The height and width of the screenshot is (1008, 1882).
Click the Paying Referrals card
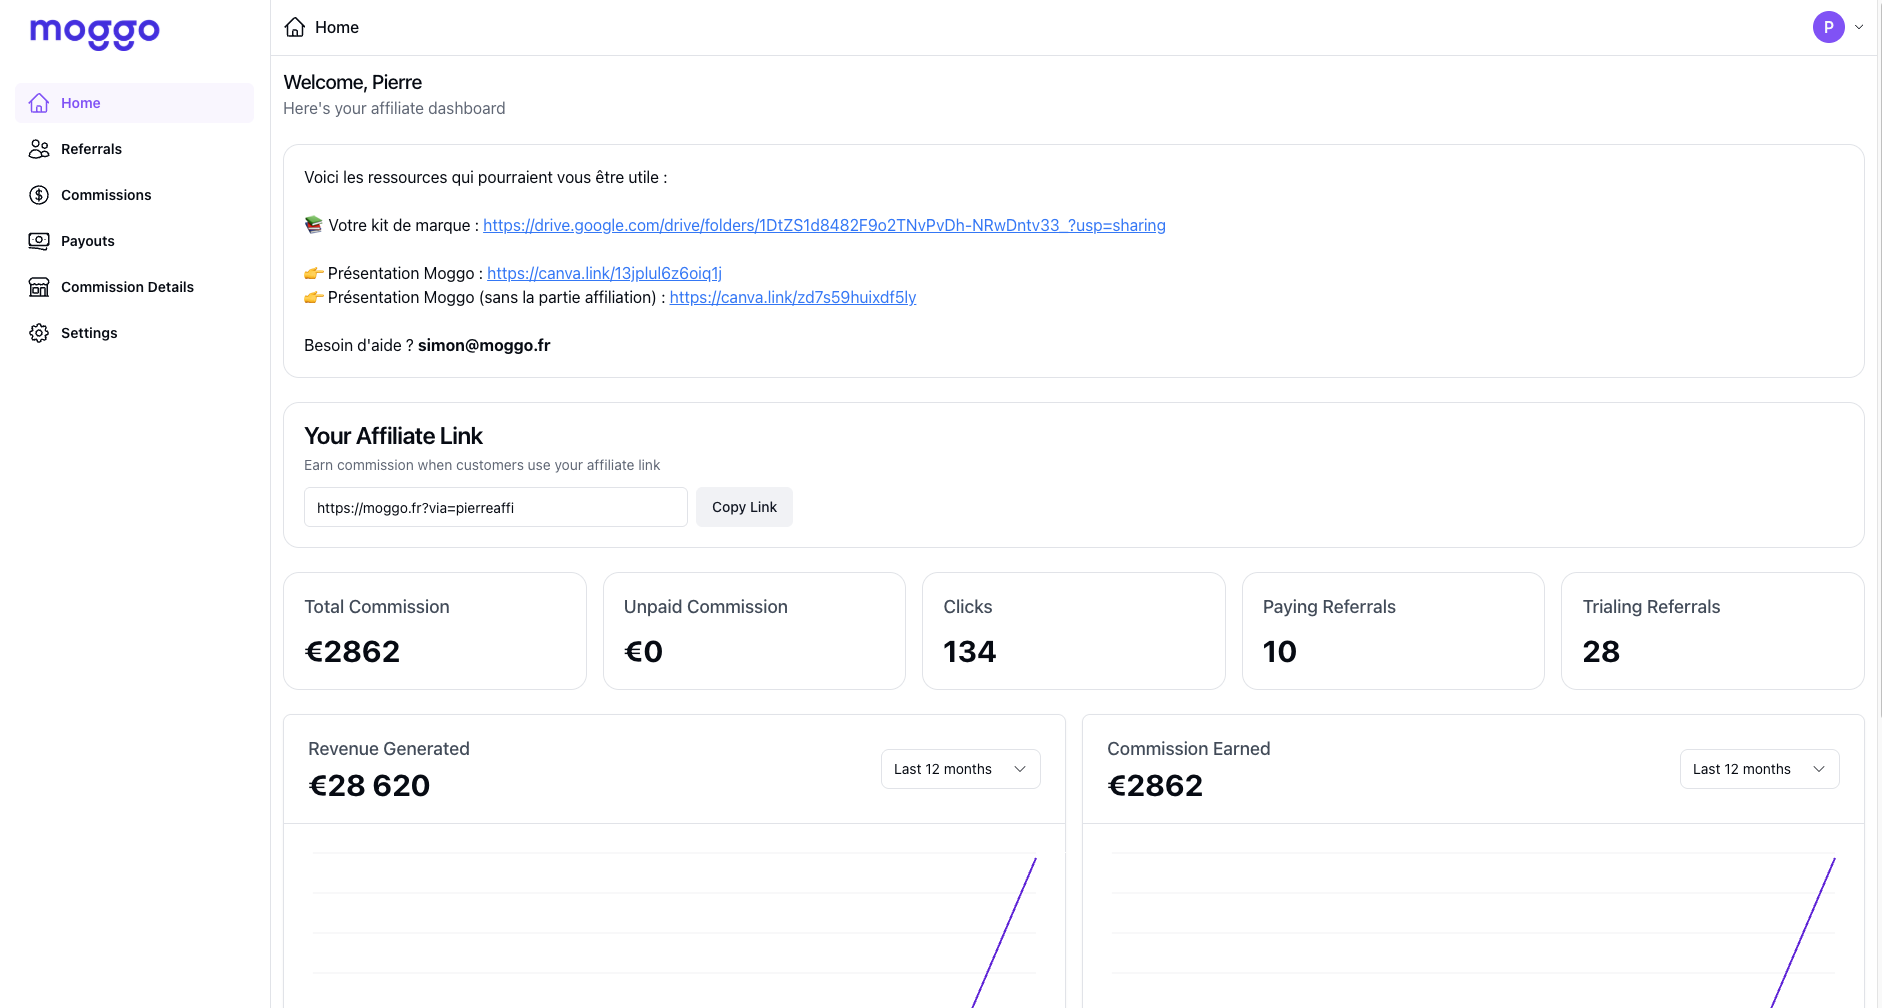pos(1393,631)
